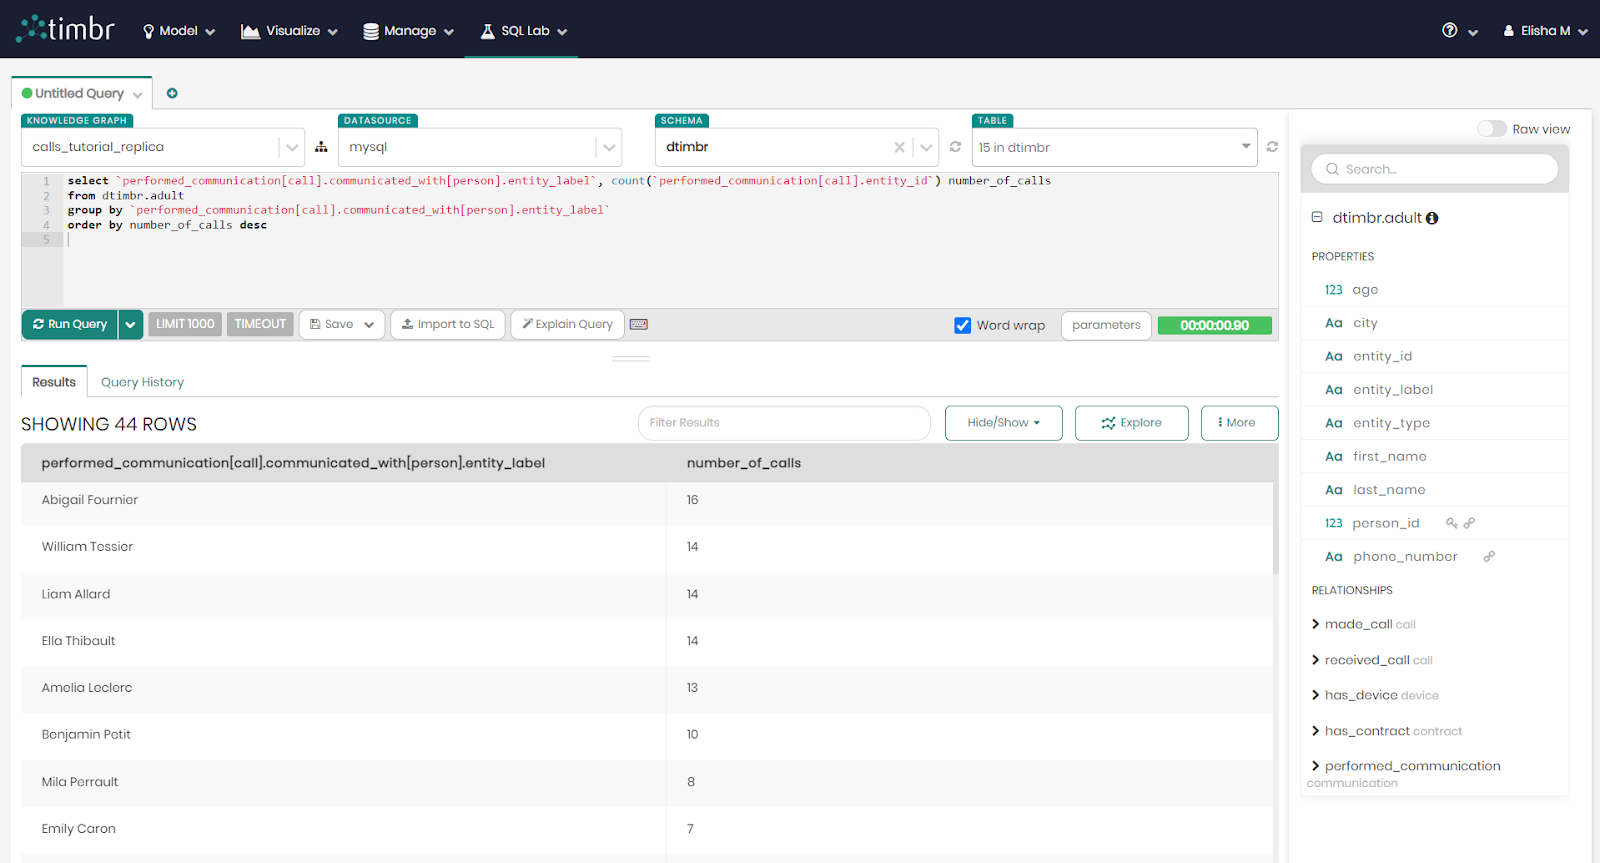Click the keyboard shortcuts icon
Screen dimensions: 1600x863
point(639,324)
